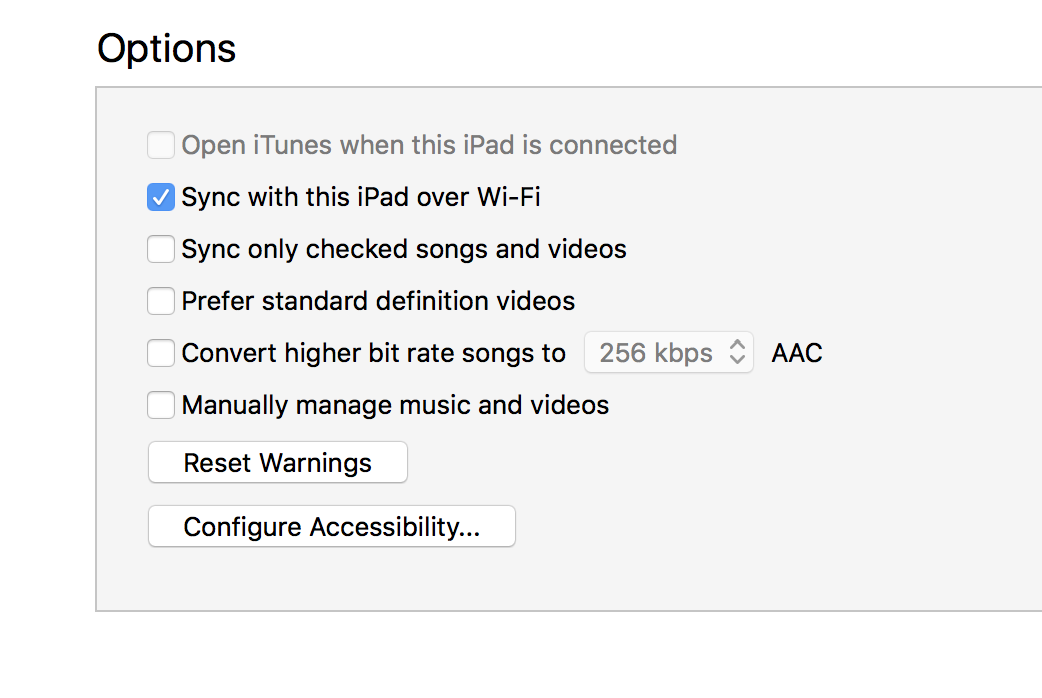Image resolution: width=1042 pixels, height=698 pixels.
Task: Click the 'Sync only checked songs and videos' text
Action: 403,249
